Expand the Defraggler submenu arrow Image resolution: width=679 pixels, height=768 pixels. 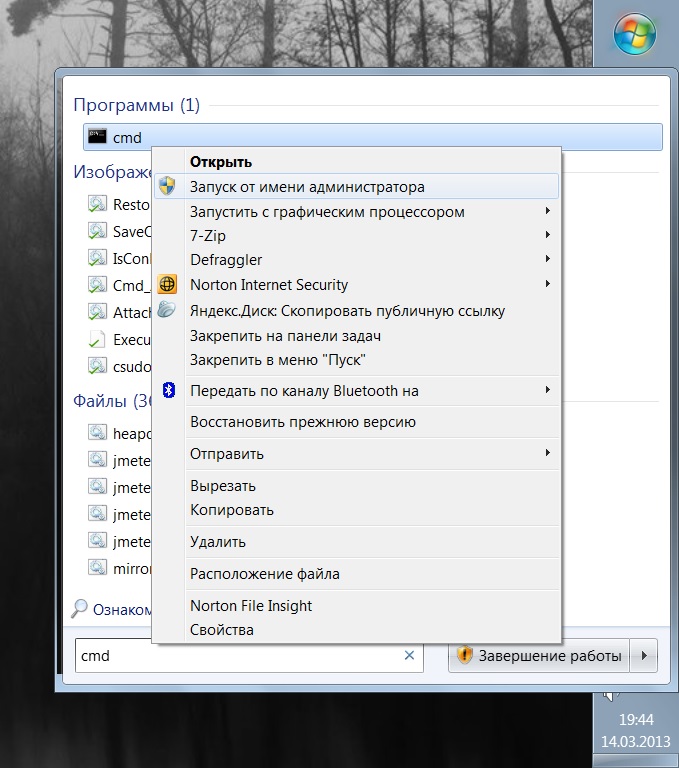tap(548, 259)
